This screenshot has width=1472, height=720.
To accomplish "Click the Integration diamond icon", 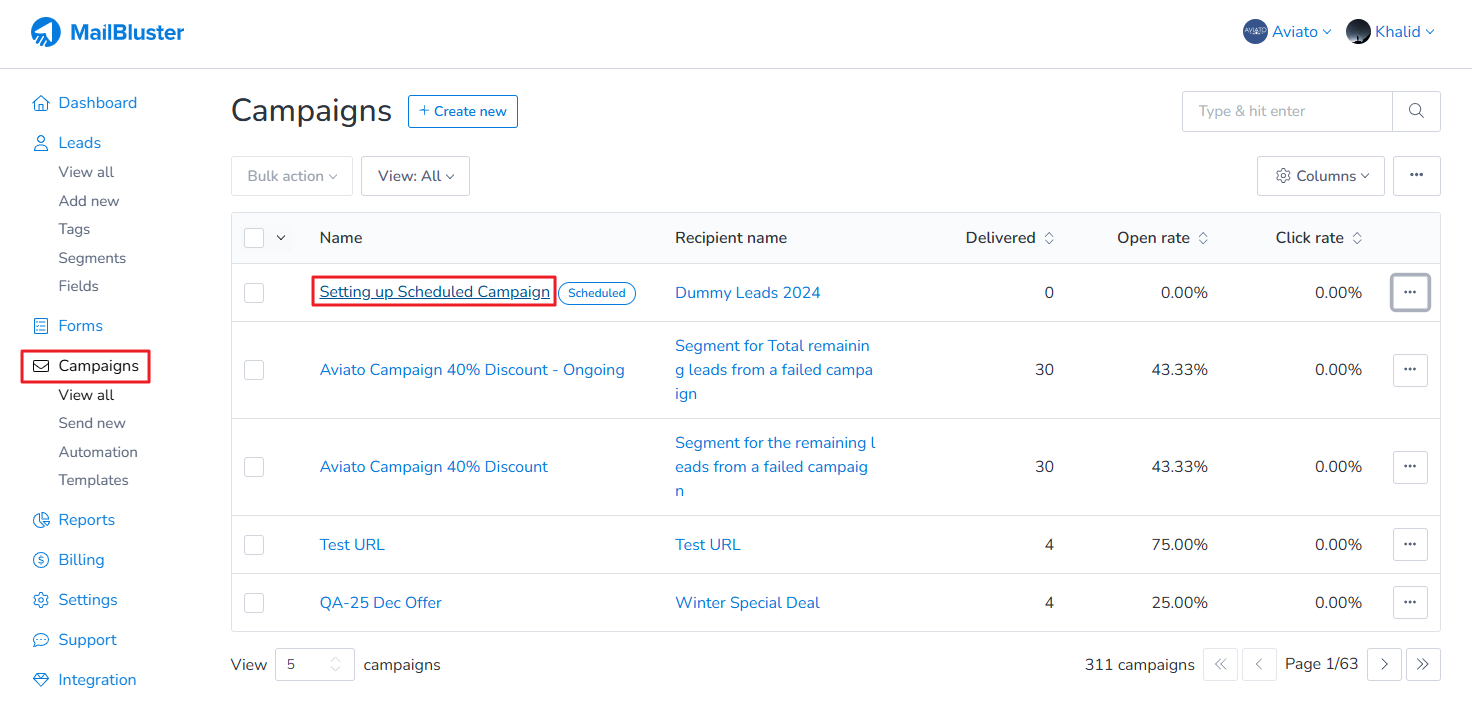I will (x=41, y=680).
